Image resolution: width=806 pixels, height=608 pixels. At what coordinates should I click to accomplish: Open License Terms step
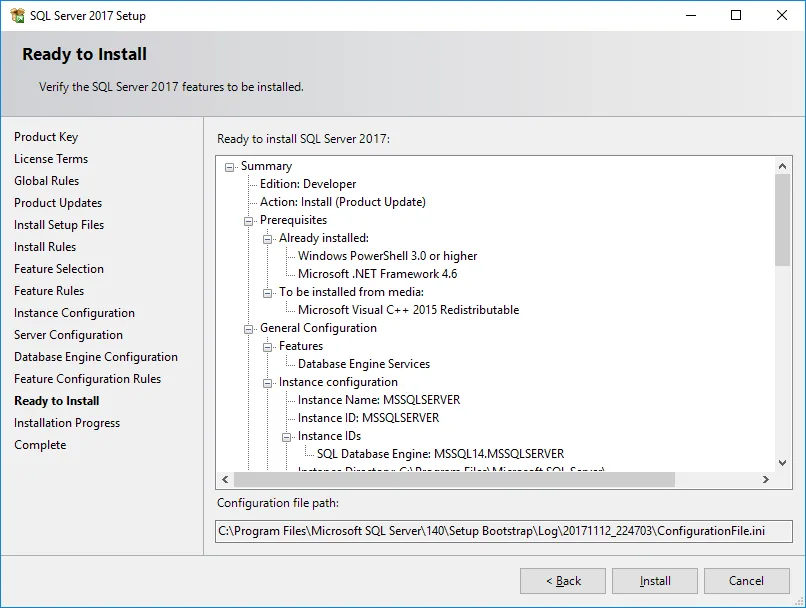[51, 159]
